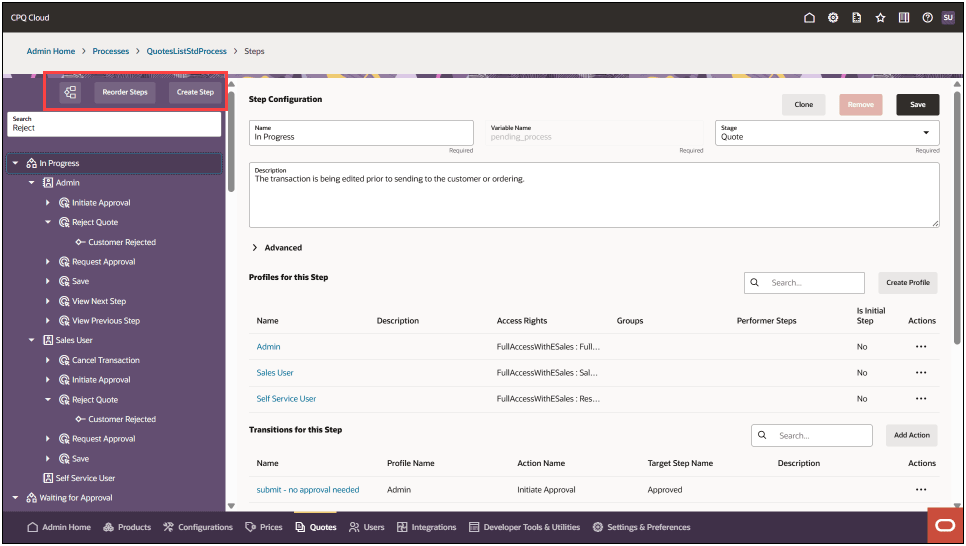Open the book icon in the top bar
The image size is (966, 546).
[x=904, y=18]
